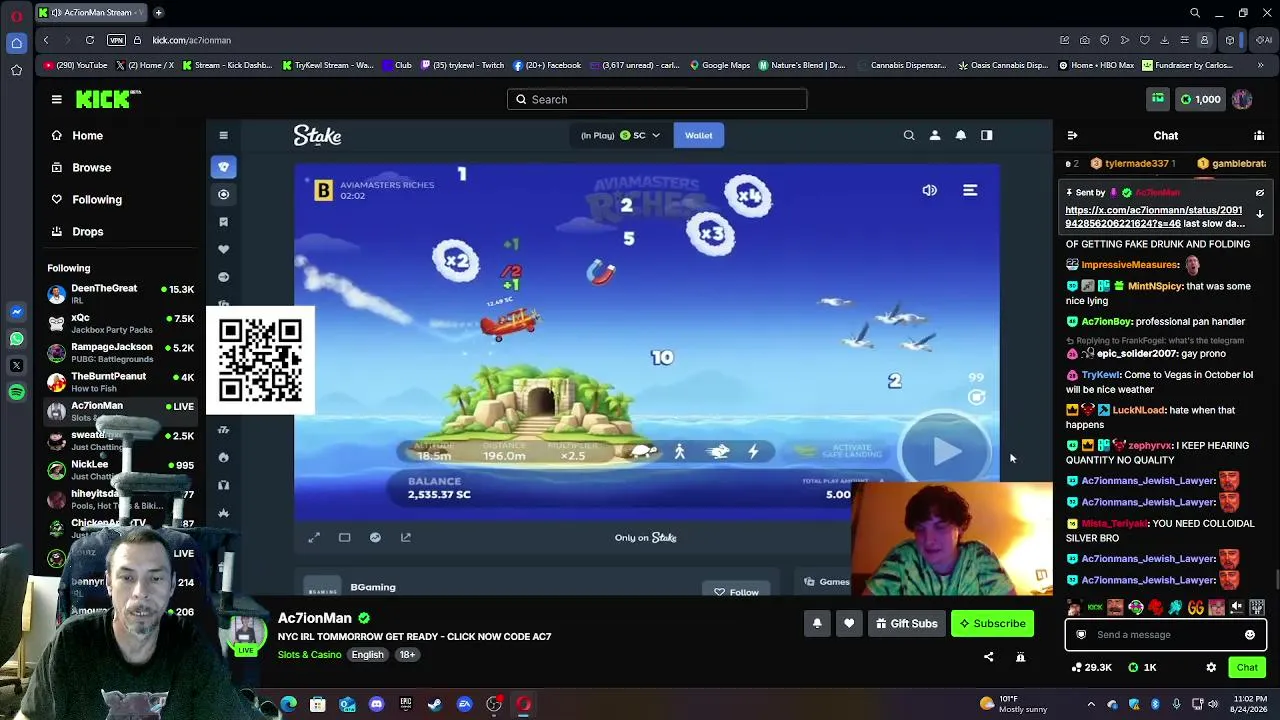Unpin the pinned chat message
Viewport: 1280px width, 720px height.
(1260, 193)
